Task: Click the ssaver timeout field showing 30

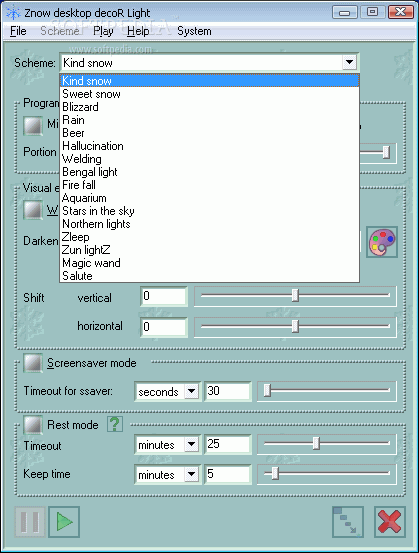Action: pyautogui.click(x=228, y=391)
